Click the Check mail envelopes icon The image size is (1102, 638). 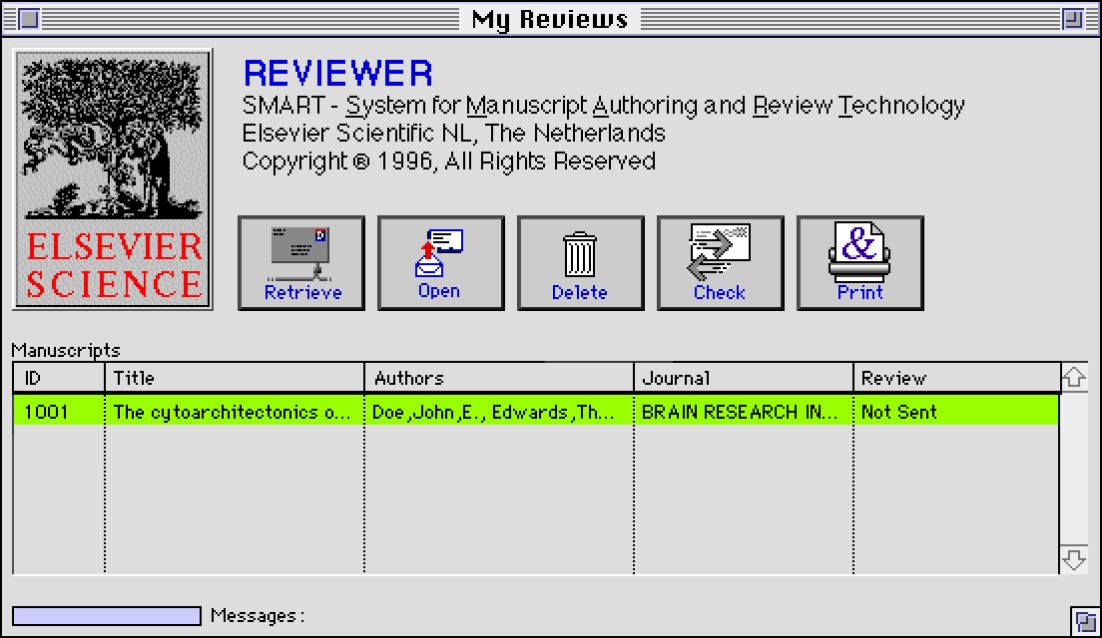pyautogui.click(x=720, y=263)
